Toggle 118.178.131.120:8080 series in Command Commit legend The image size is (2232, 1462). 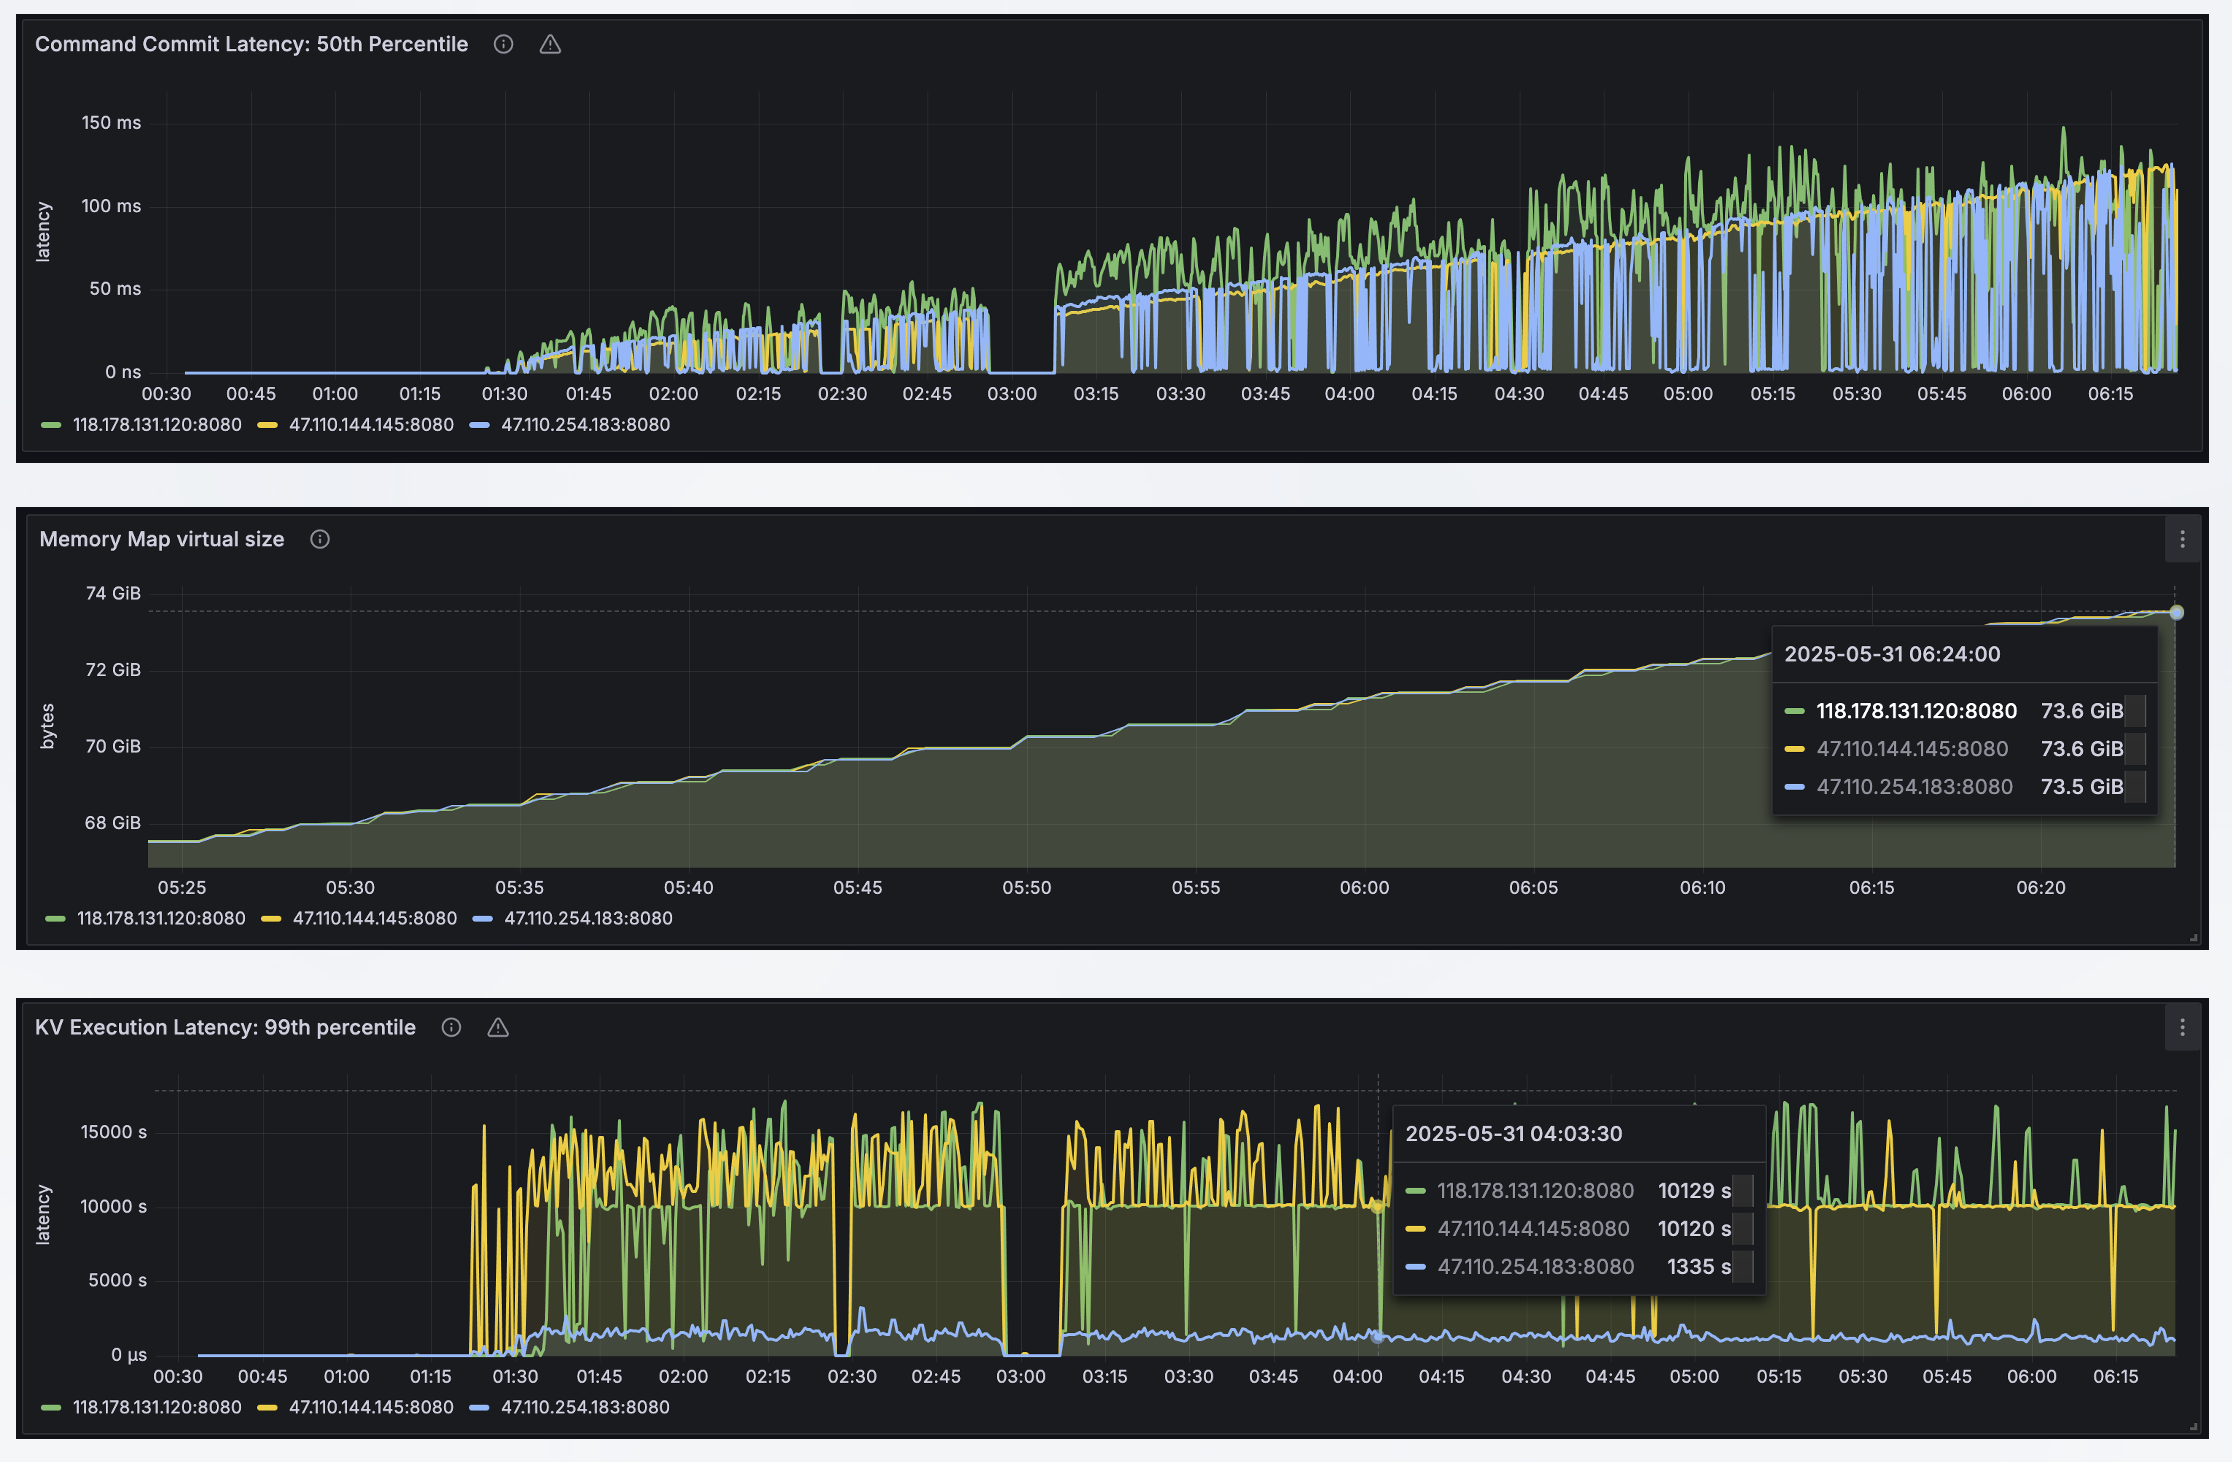pyautogui.click(x=156, y=424)
